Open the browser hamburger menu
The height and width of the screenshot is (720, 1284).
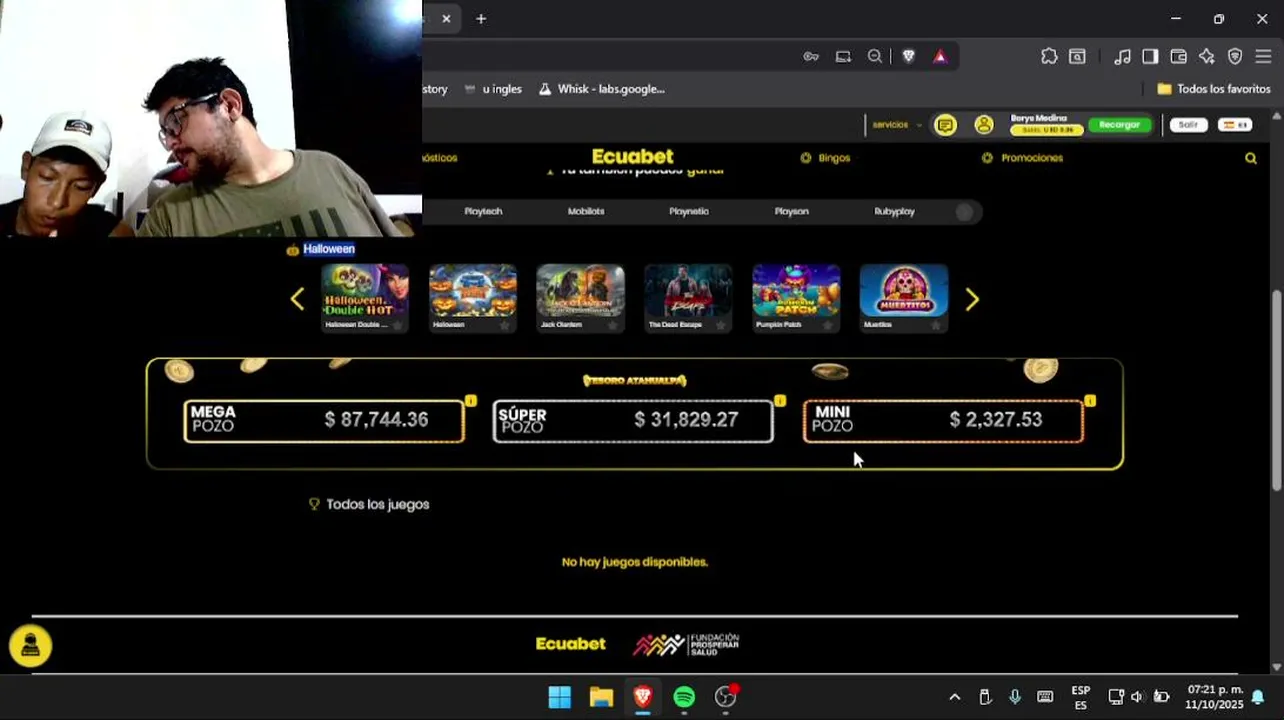pyautogui.click(x=1263, y=57)
